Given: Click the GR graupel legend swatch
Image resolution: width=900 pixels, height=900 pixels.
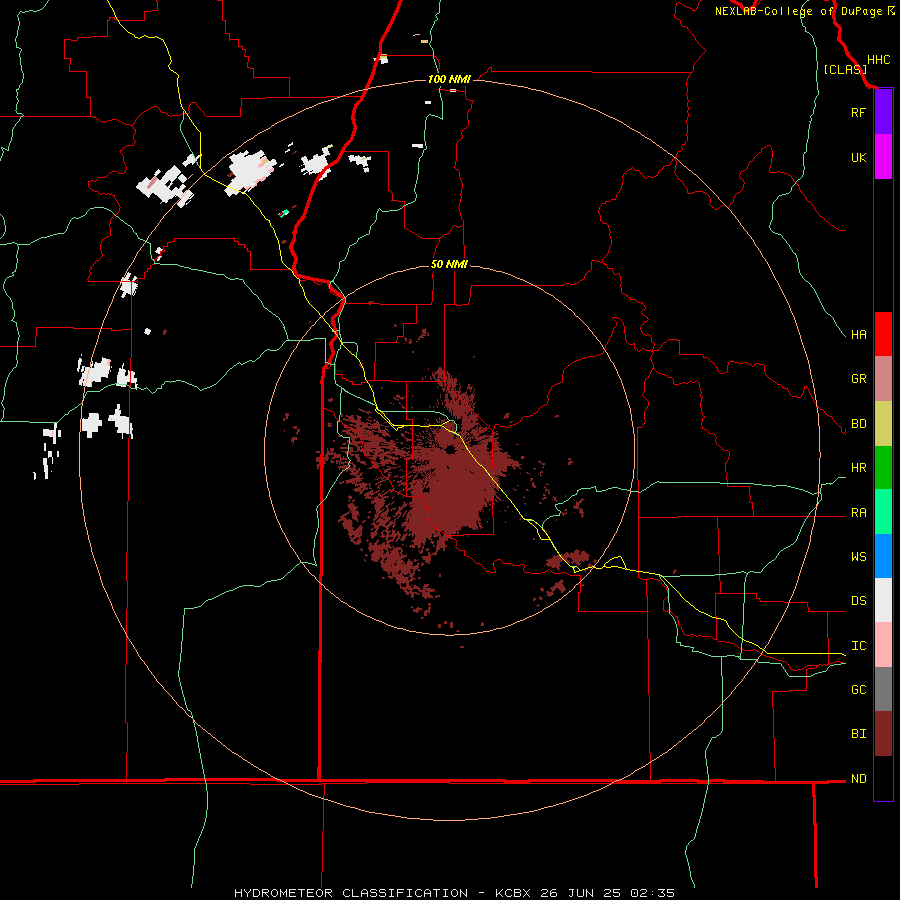Looking at the screenshot, I should (x=883, y=379).
